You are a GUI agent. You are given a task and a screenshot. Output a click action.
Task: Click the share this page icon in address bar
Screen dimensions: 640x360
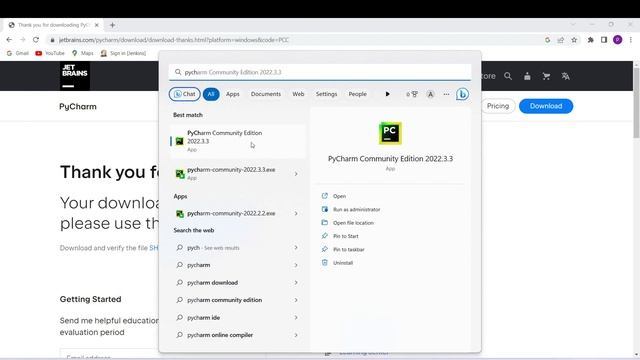561,40
